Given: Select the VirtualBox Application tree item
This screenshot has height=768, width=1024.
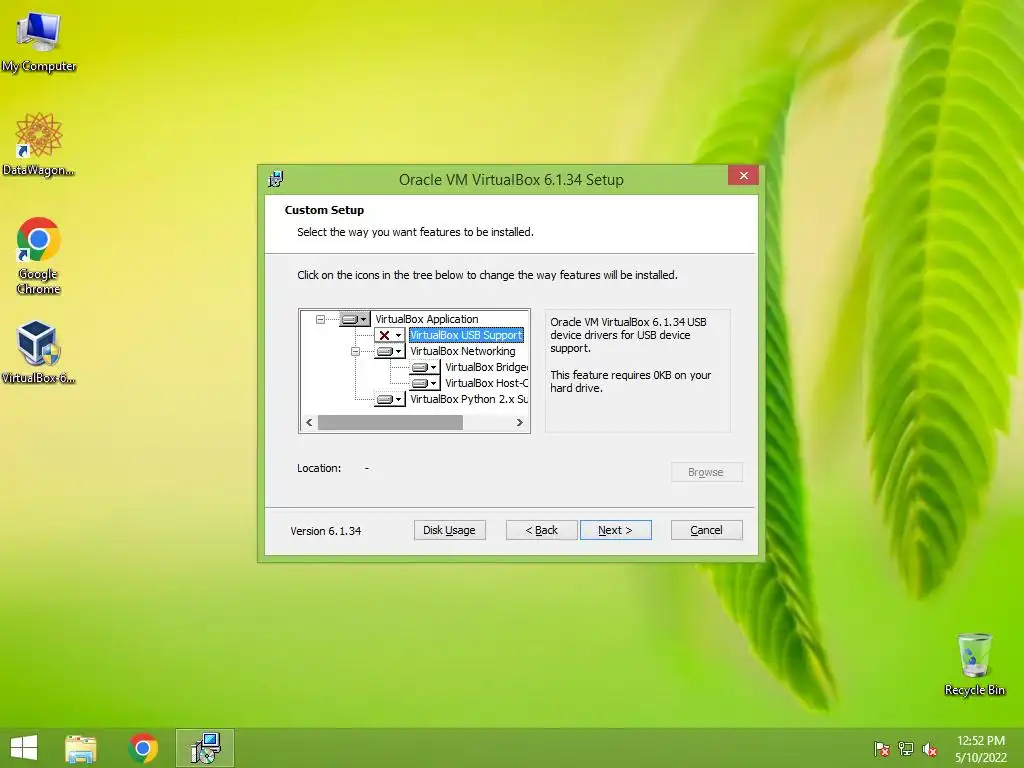Looking at the screenshot, I should click(x=426, y=319).
